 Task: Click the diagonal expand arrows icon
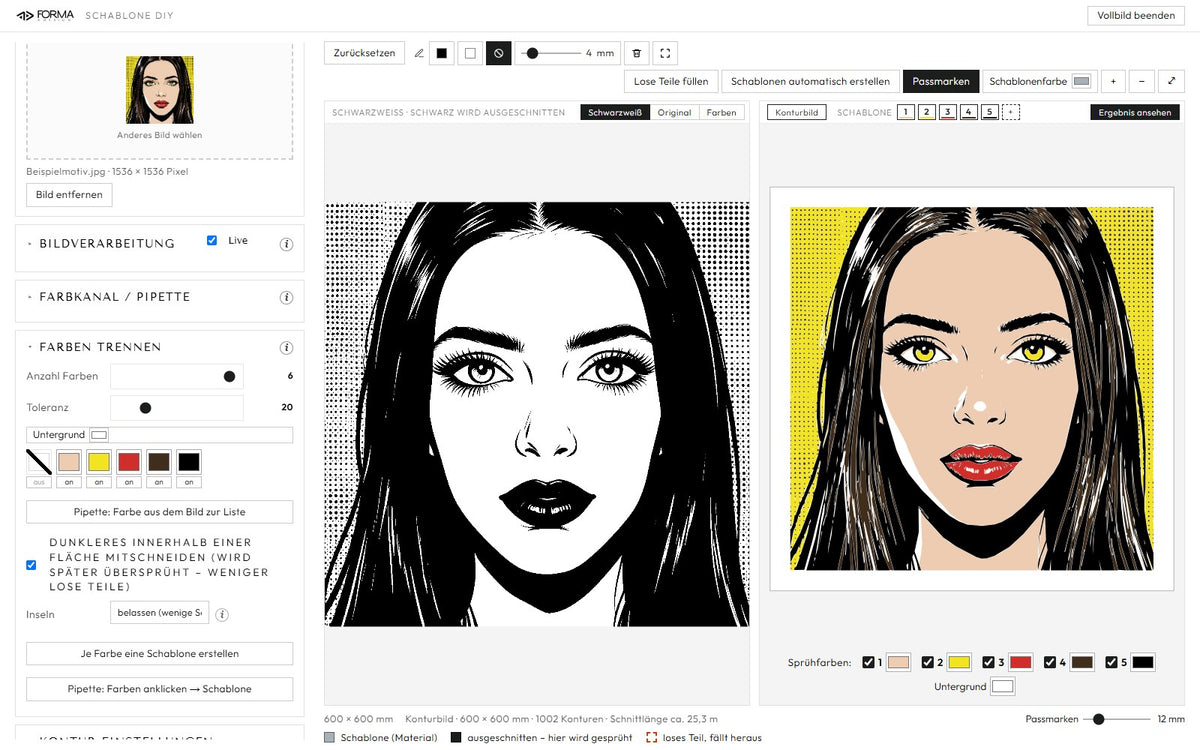[1171, 81]
